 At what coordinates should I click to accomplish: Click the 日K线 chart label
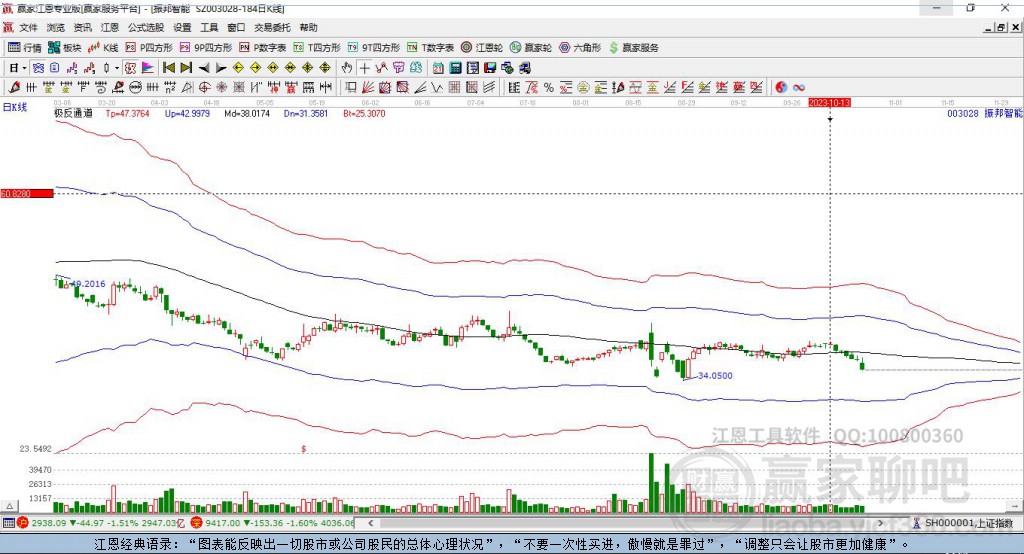[15, 108]
